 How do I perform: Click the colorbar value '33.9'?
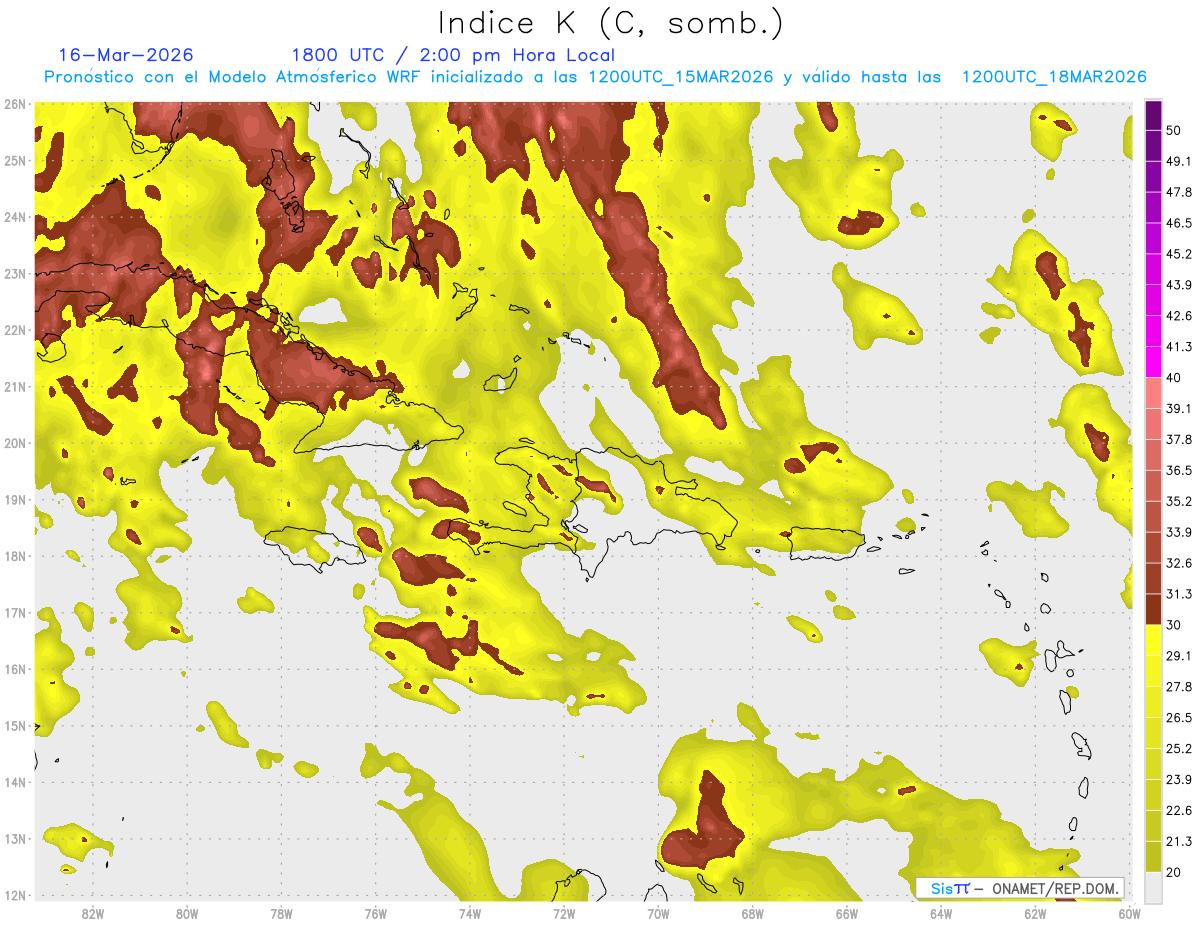(1178, 532)
